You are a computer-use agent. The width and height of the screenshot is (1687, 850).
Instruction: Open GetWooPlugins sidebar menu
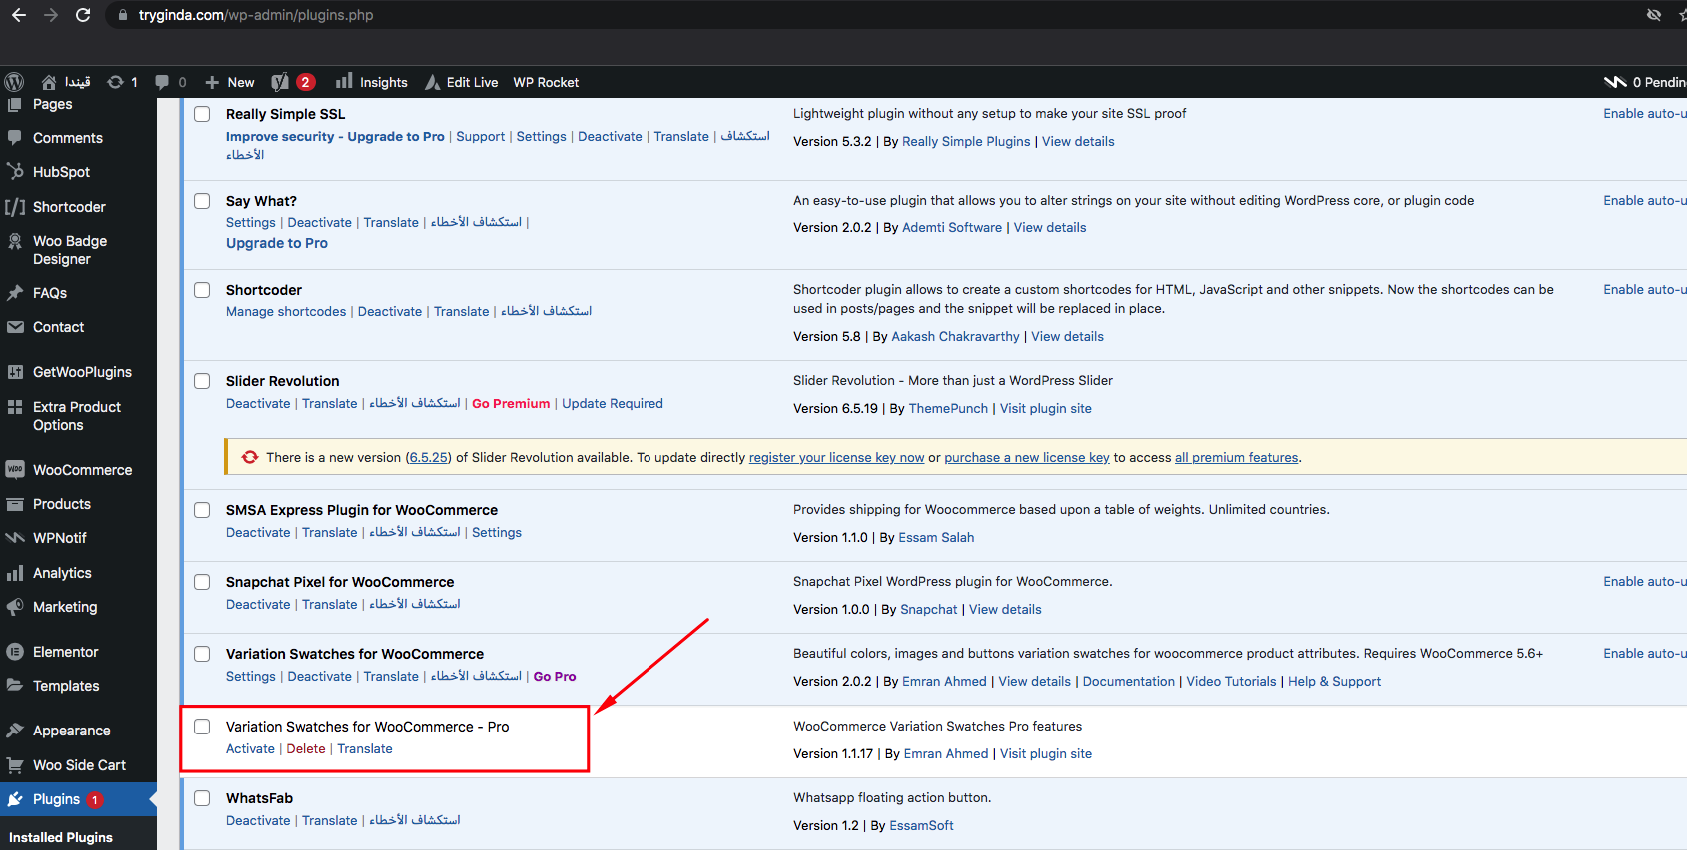click(x=82, y=372)
